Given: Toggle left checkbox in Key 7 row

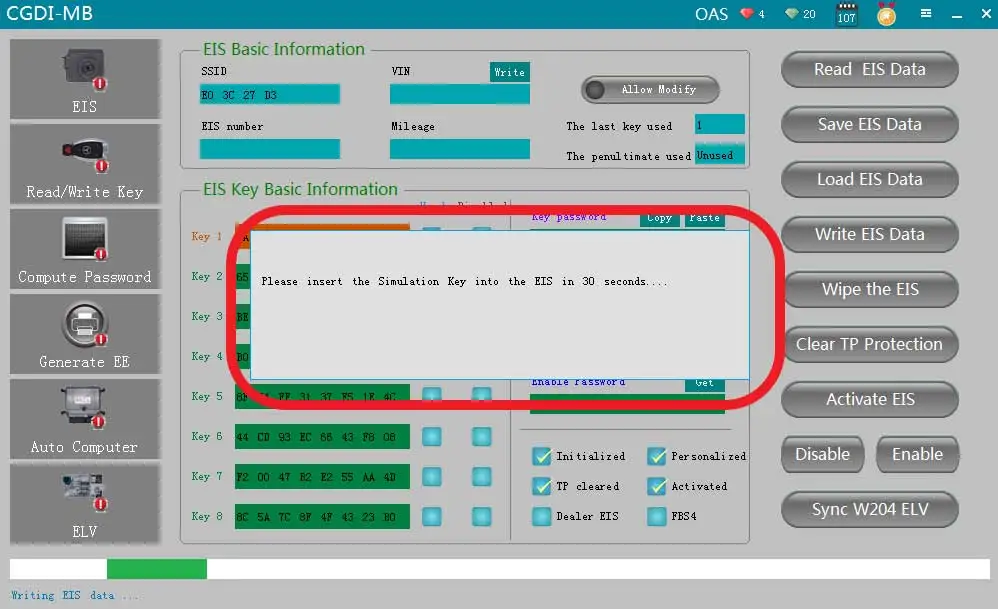Looking at the screenshot, I should 432,477.
